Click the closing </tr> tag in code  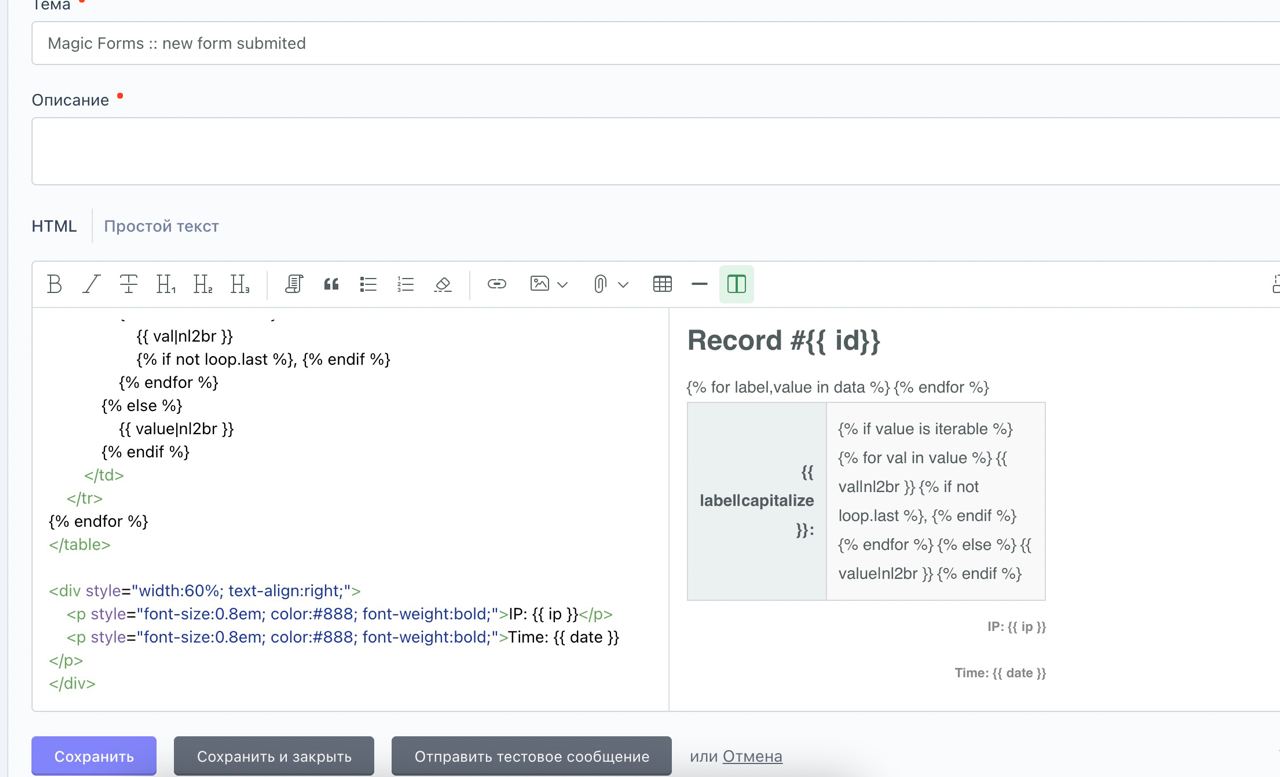point(85,498)
